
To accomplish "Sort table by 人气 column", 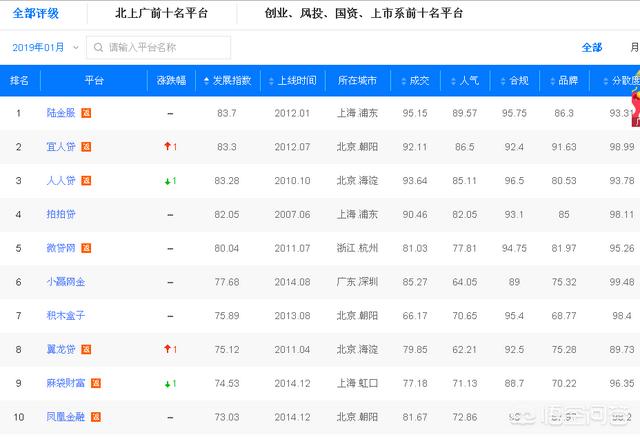I will pos(464,80).
